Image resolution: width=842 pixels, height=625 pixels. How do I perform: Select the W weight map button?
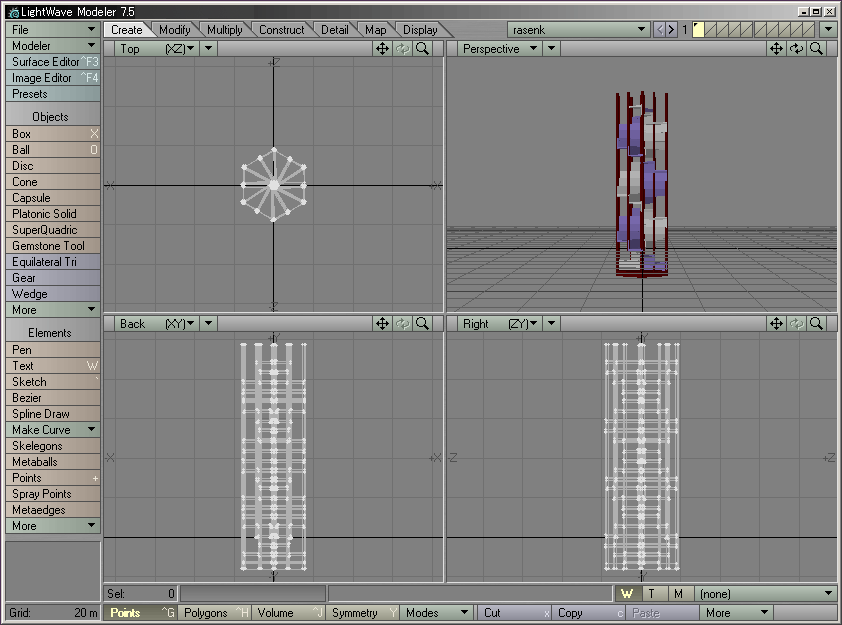626,594
